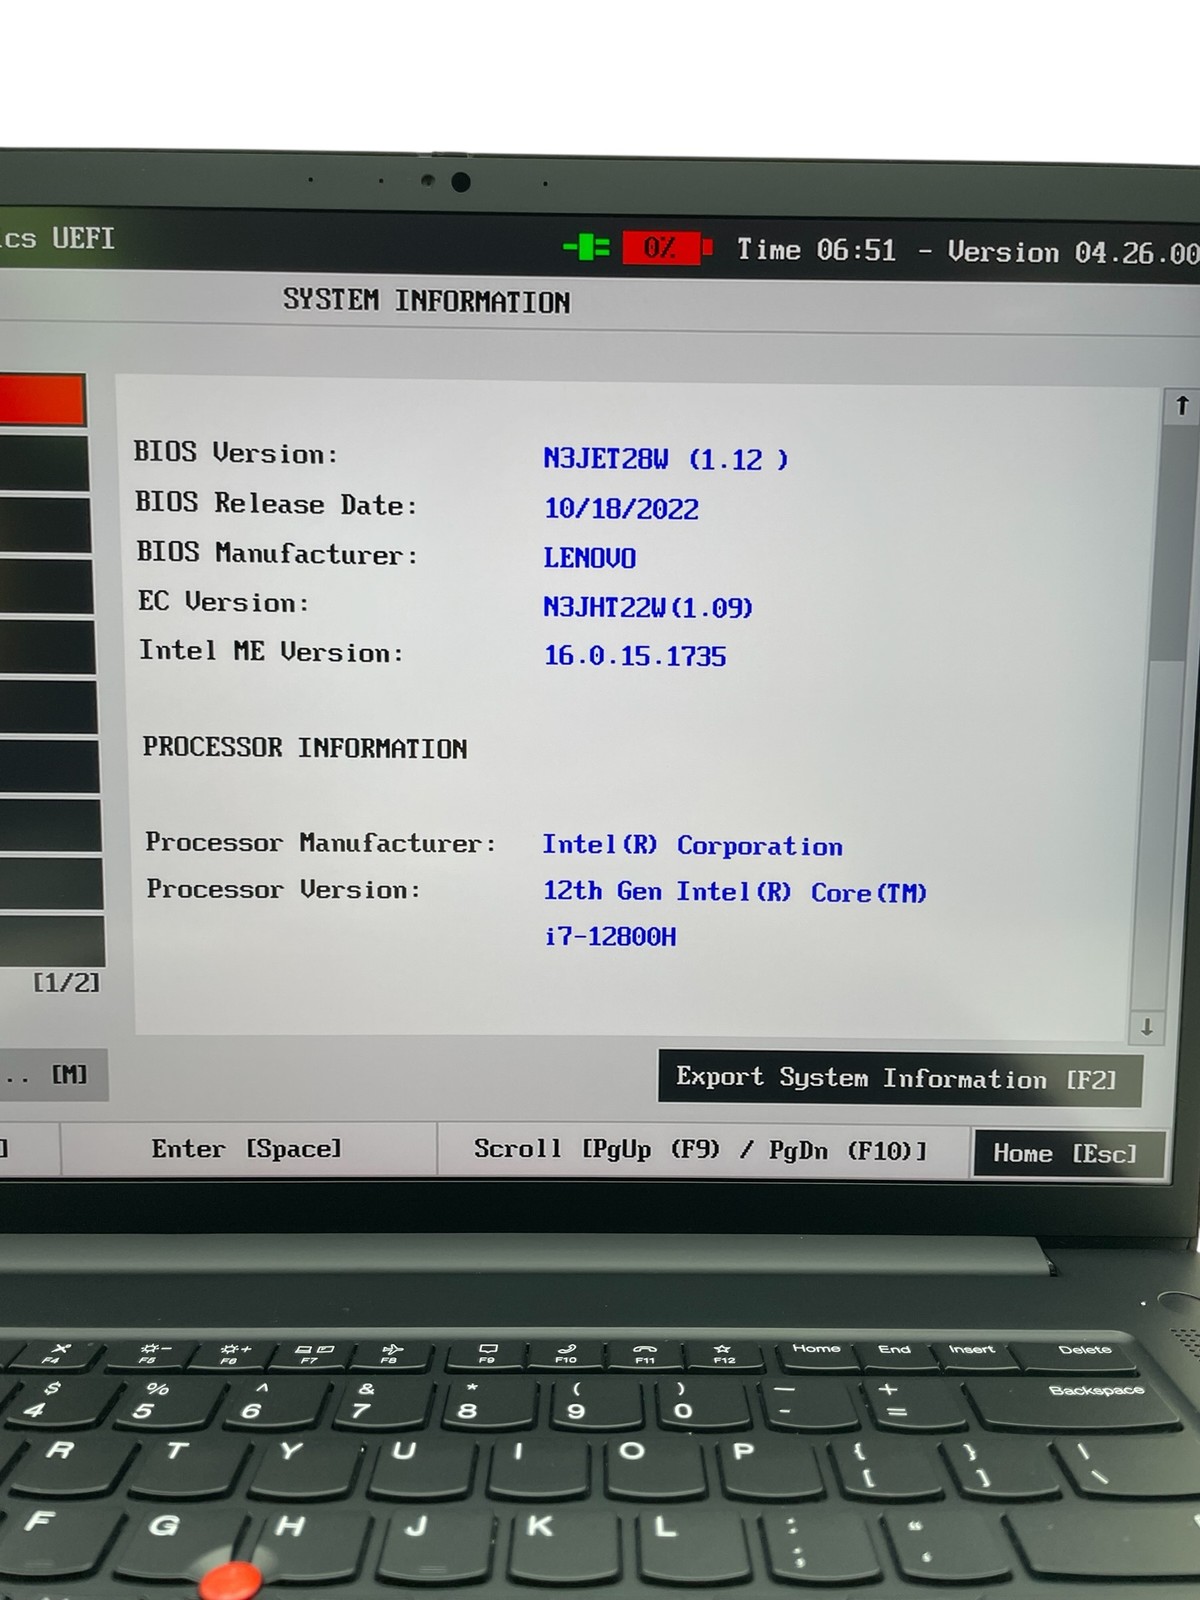Click the EC Version: label

pos(224,602)
